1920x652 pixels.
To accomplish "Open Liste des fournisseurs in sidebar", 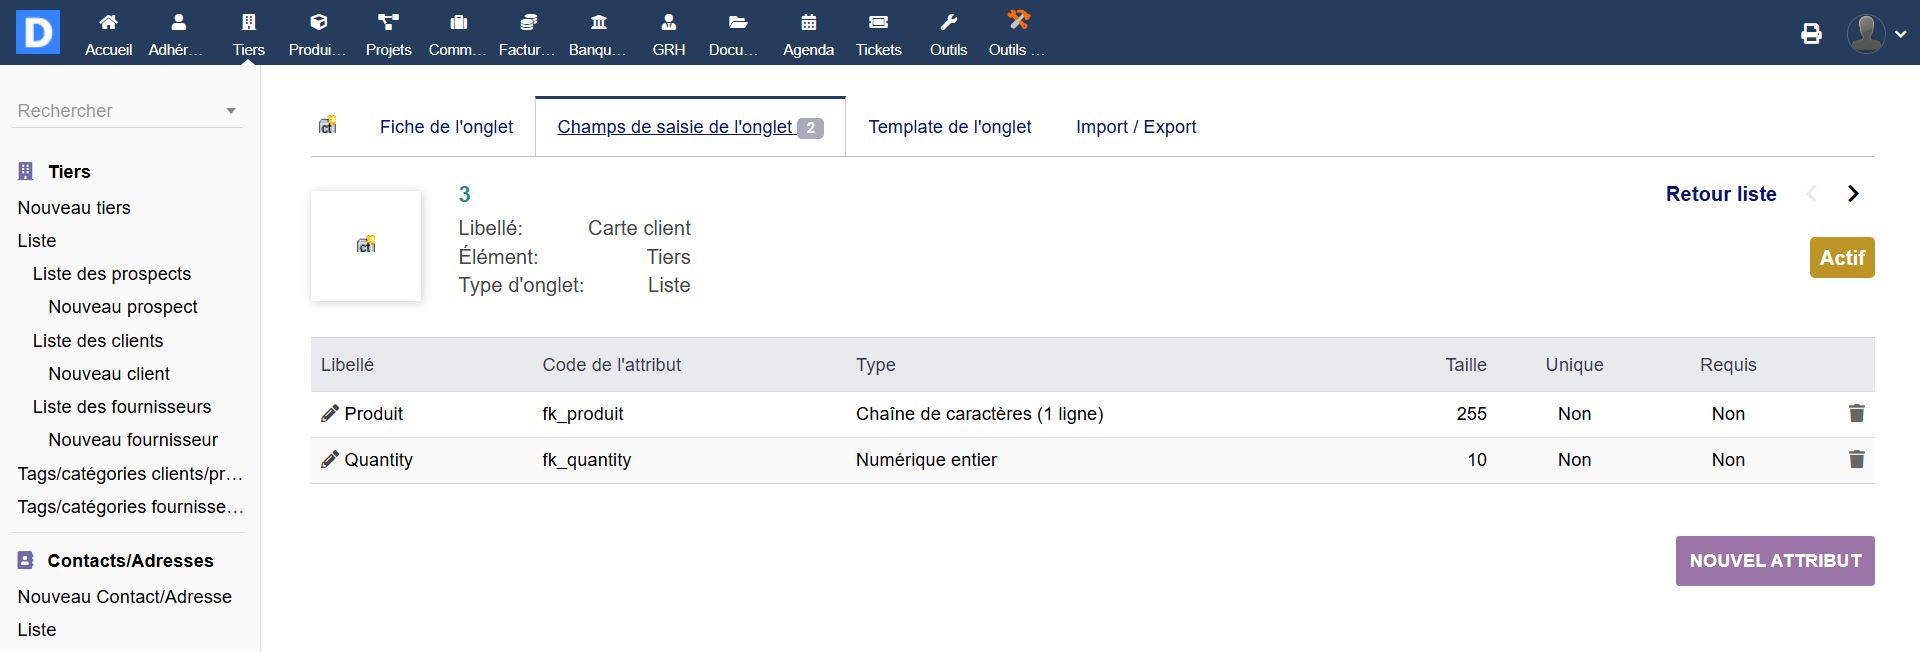I will [x=122, y=407].
